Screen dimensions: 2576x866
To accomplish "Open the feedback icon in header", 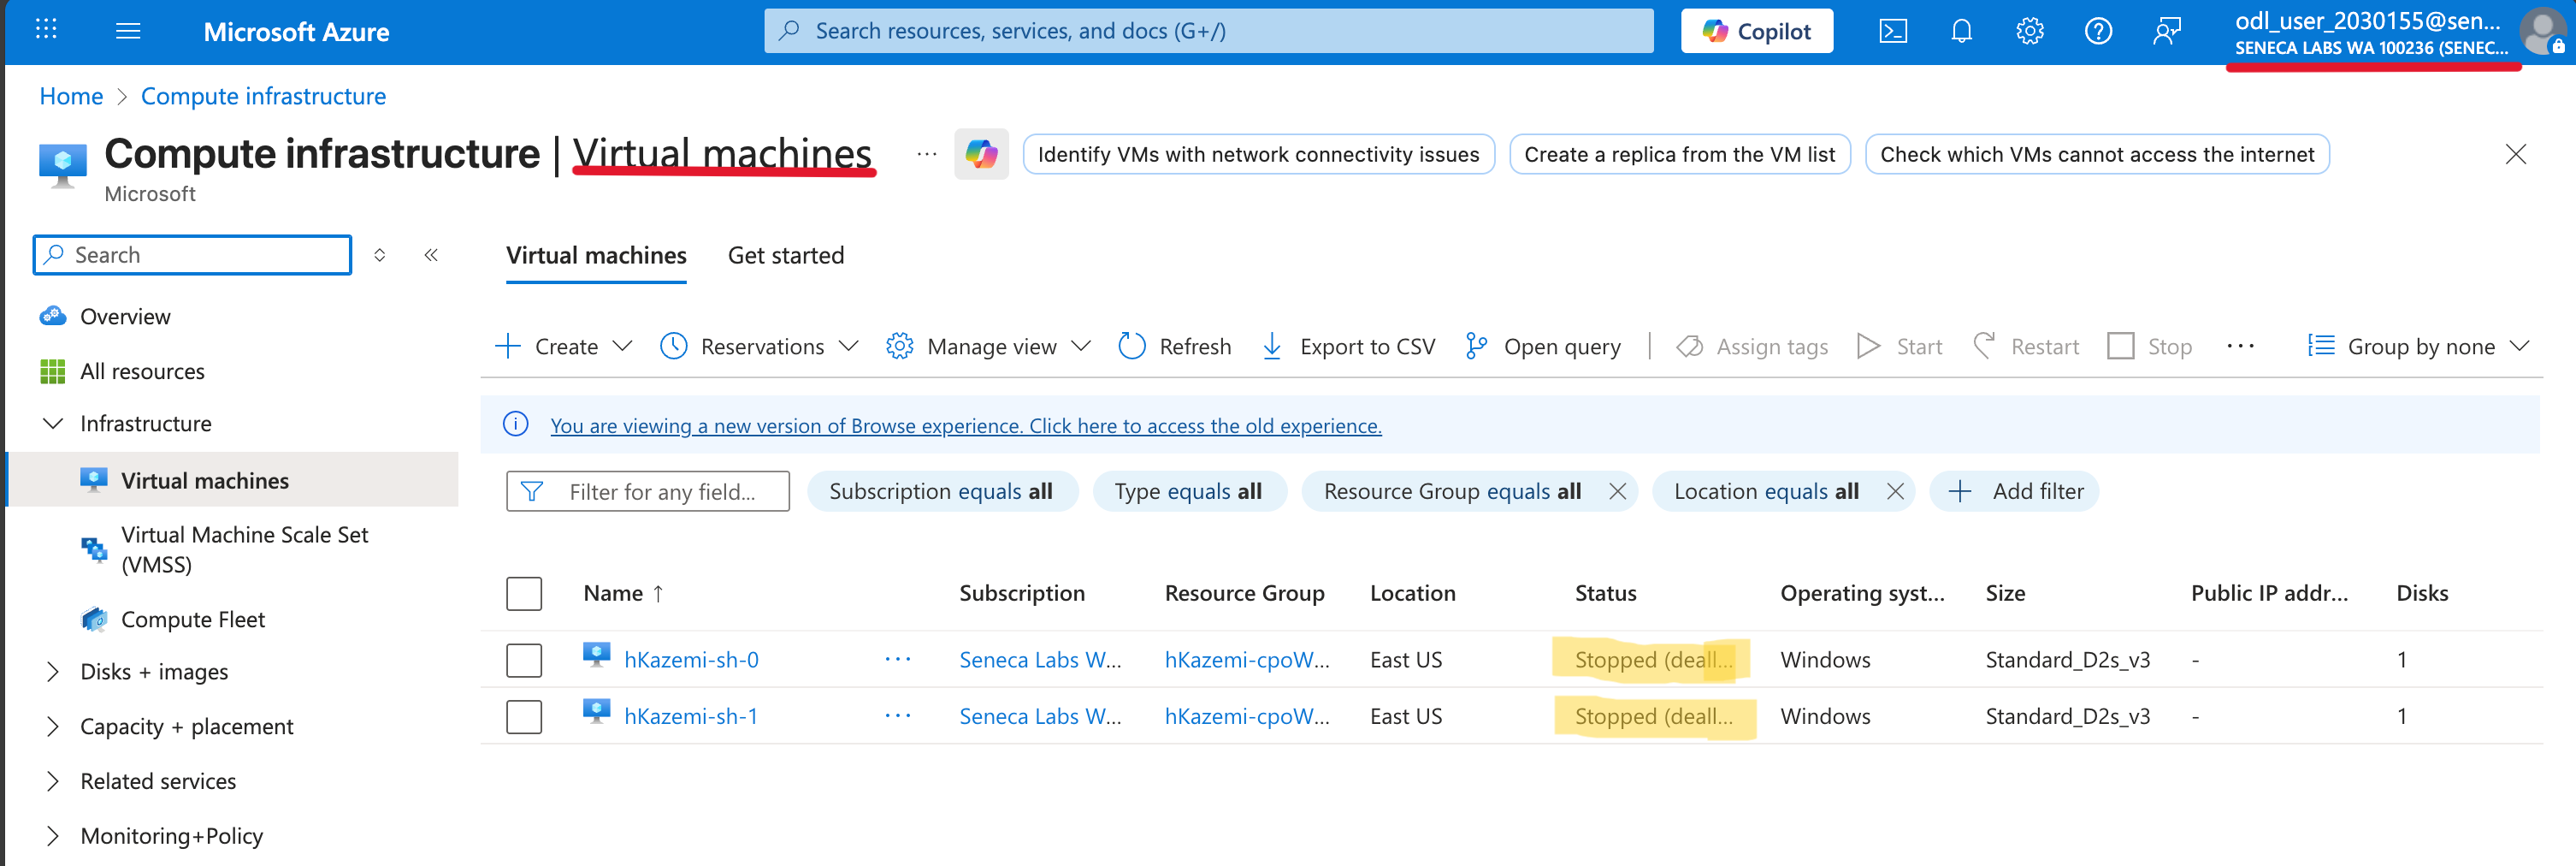I will point(2166,31).
